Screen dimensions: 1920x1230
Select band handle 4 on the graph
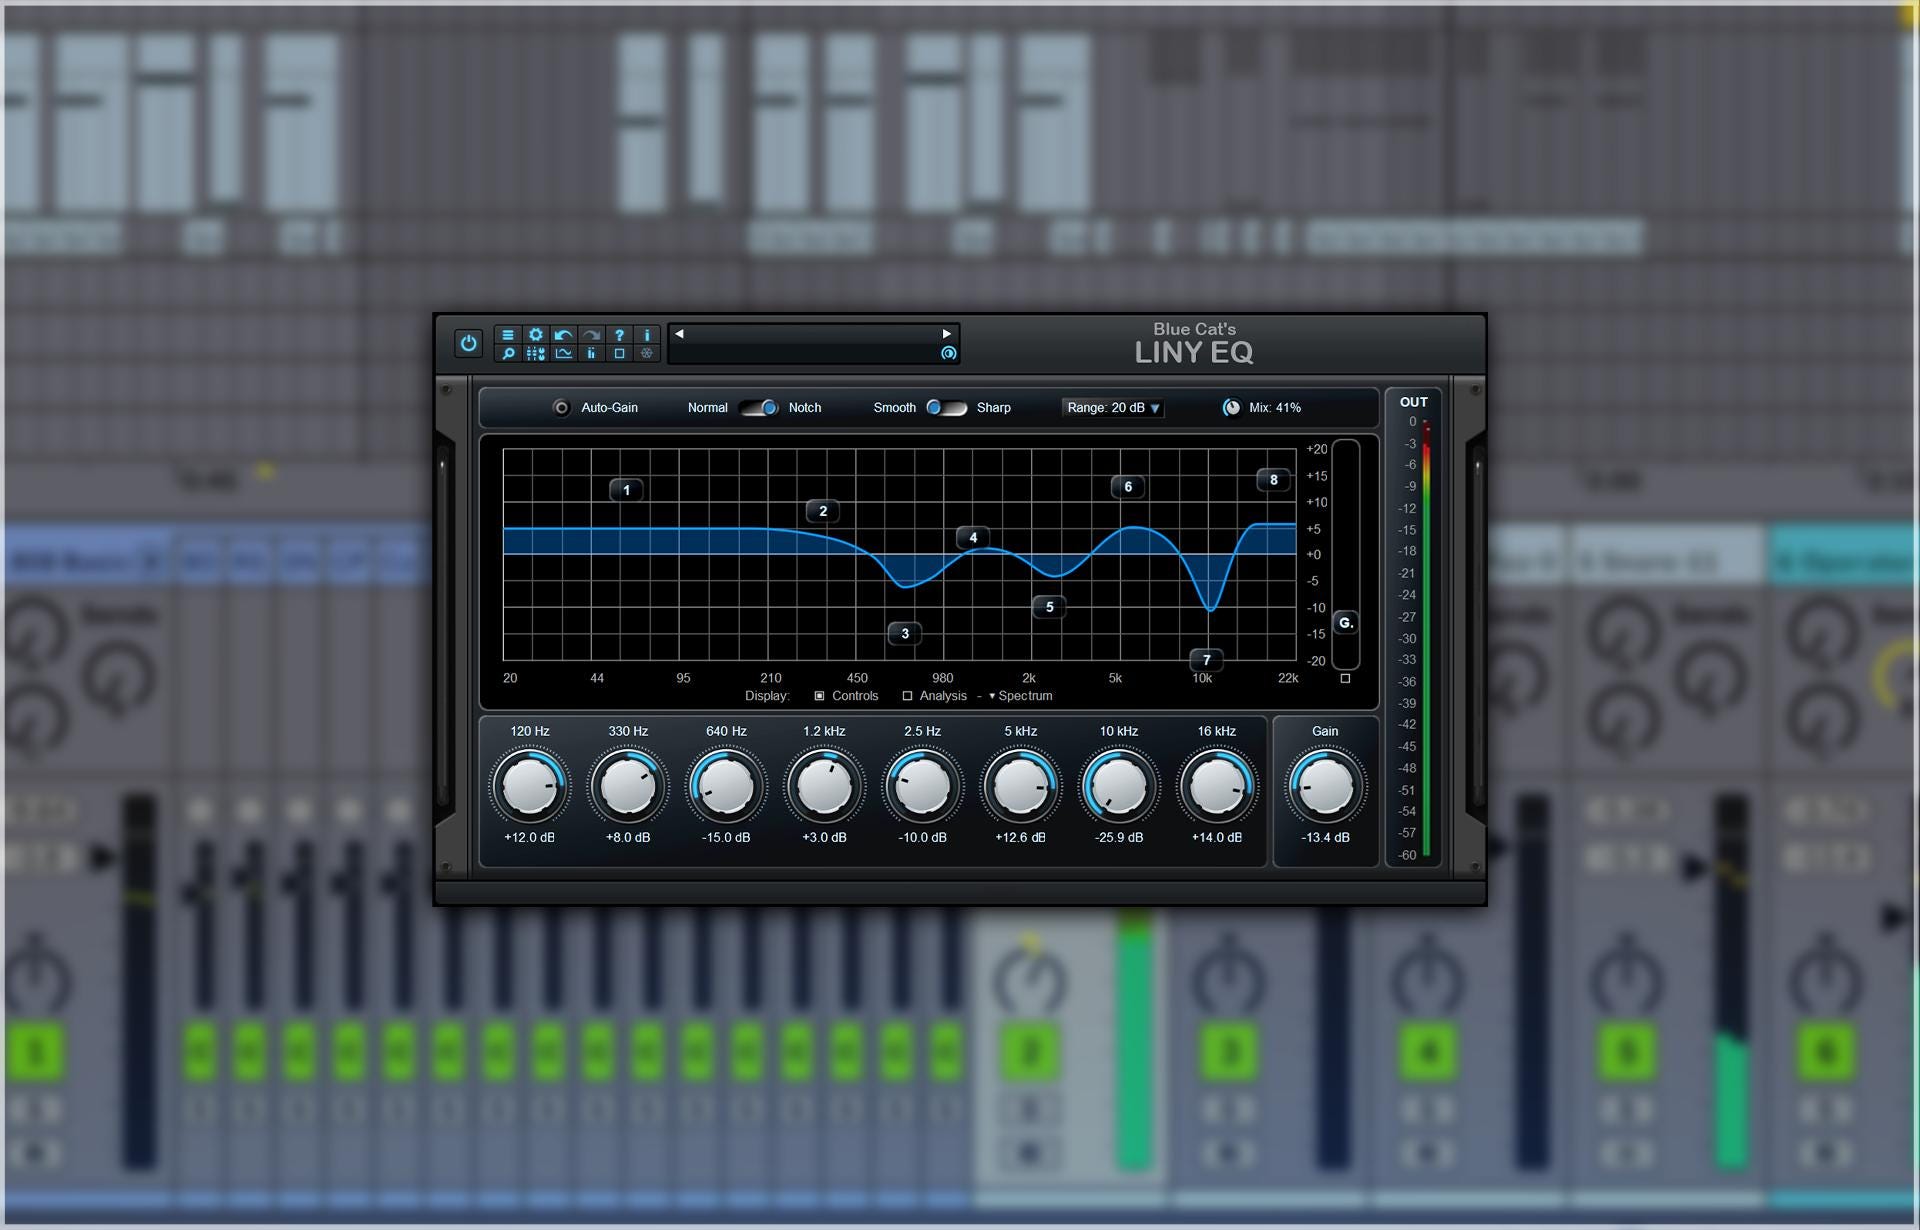tap(973, 538)
